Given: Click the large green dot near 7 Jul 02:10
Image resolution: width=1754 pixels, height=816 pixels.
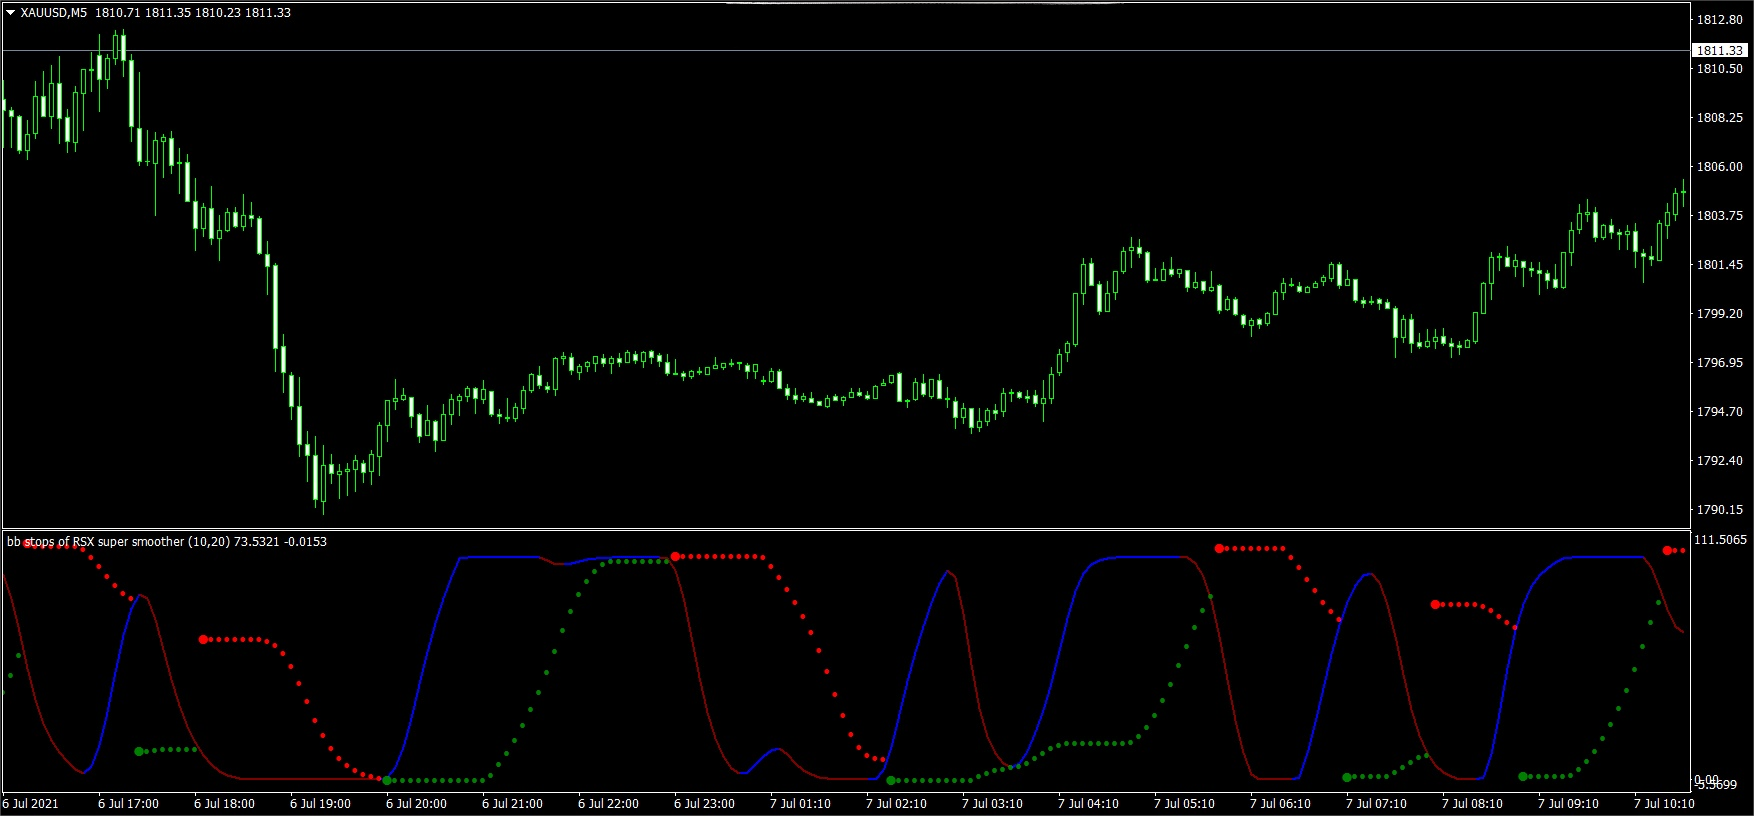Looking at the screenshot, I should (x=891, y=780).
